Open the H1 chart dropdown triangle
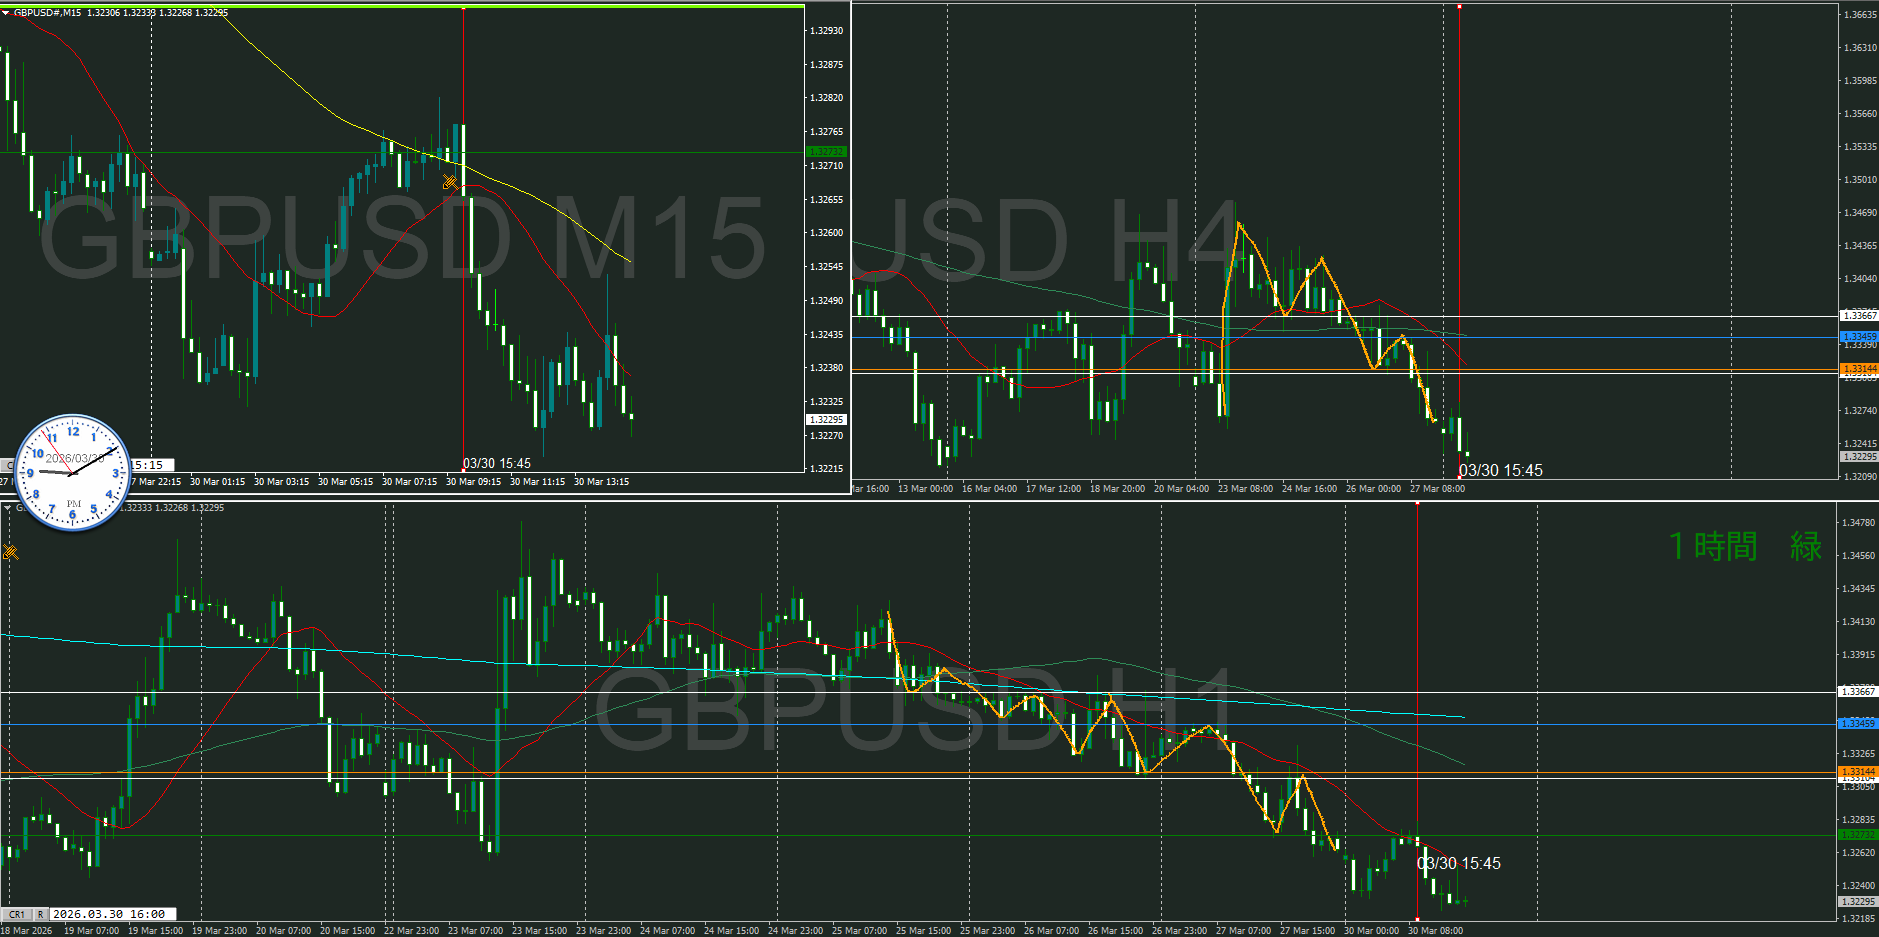Screen dimensions: 1879x937 pyautogui.click(x=8, y=508)
